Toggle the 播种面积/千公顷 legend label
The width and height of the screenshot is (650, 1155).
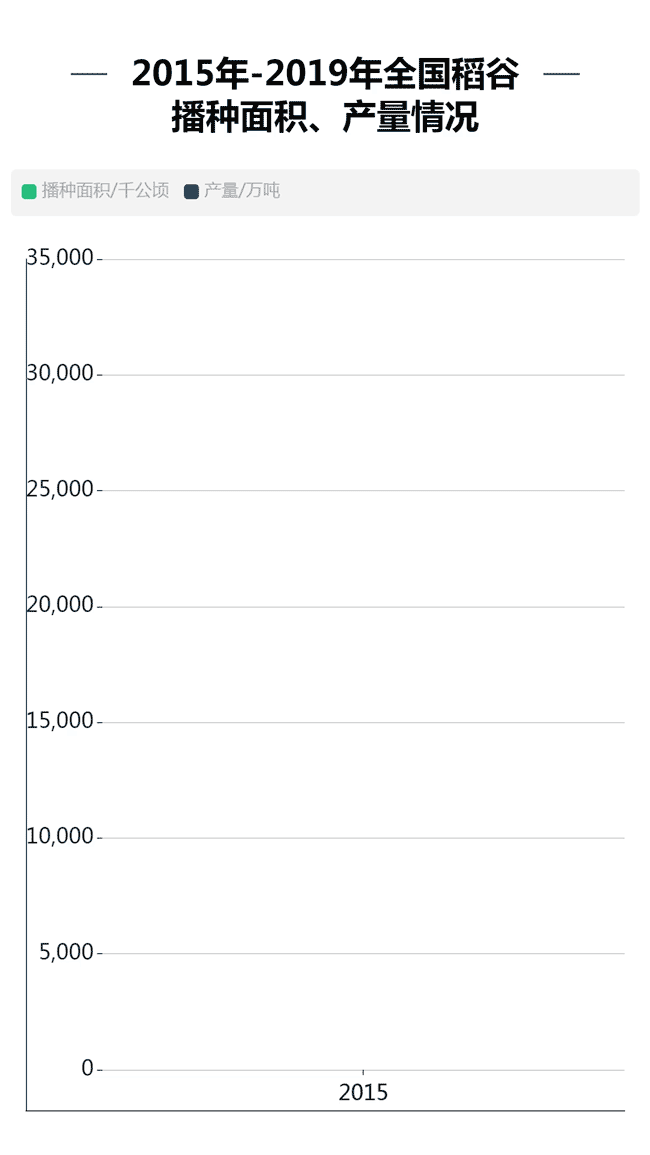pyautogui.click(x=105, y=191)
